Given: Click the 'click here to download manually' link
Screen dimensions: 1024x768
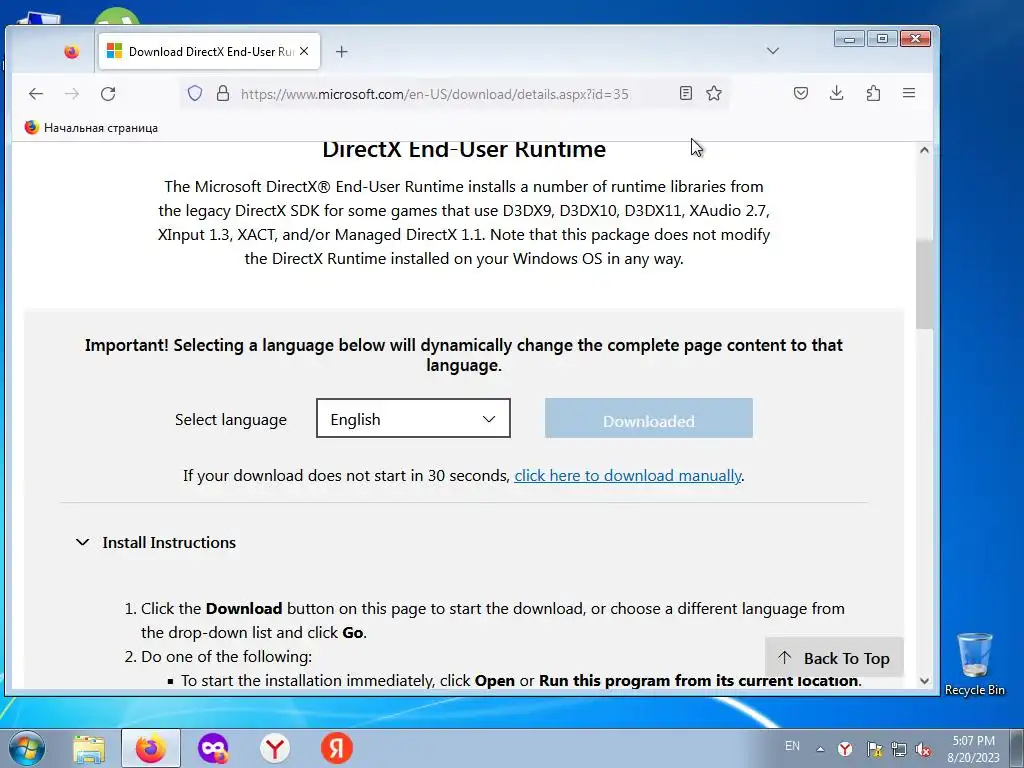Looking at the screenshot, I should [628, 475].
